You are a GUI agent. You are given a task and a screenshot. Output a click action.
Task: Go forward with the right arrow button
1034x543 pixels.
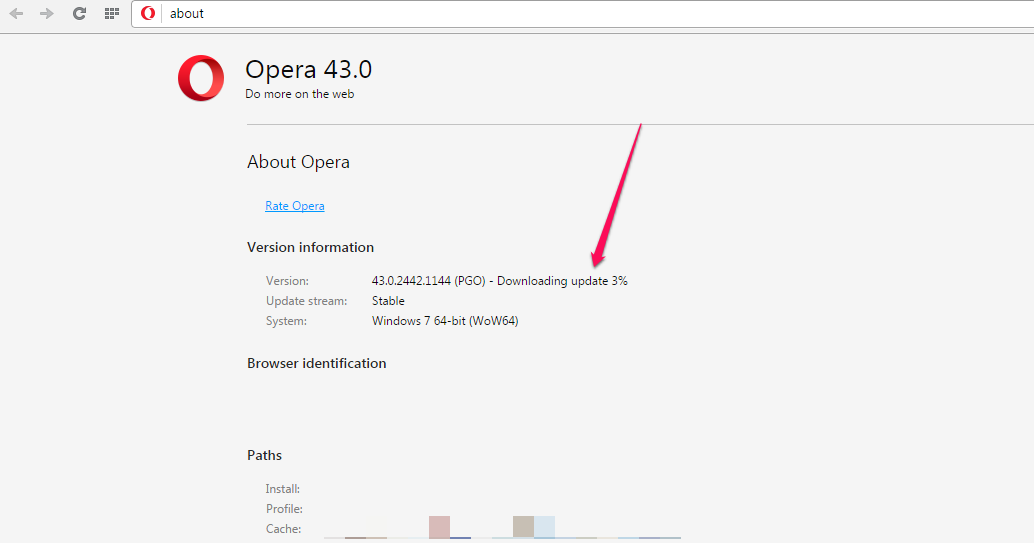click(46, 13)
